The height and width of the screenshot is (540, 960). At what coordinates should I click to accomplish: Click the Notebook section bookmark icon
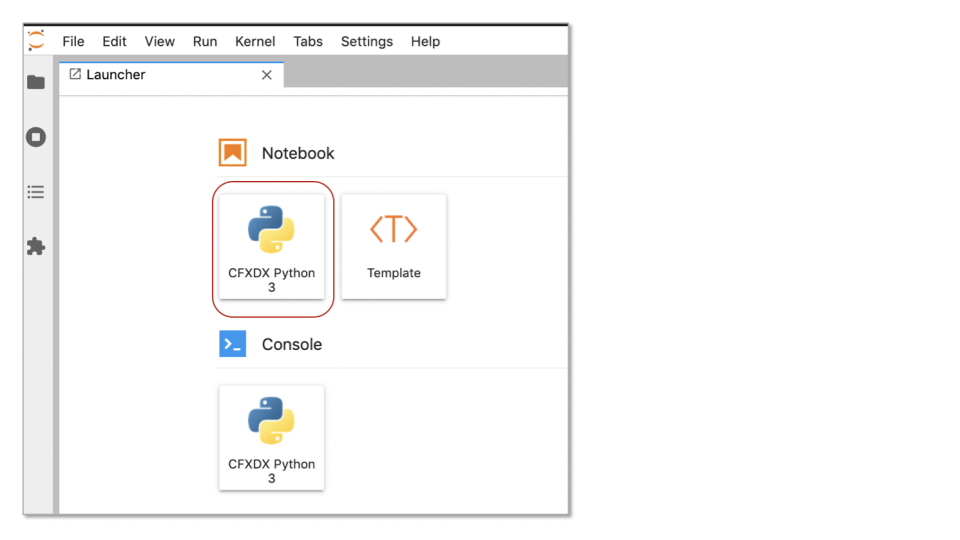[233, 153]
